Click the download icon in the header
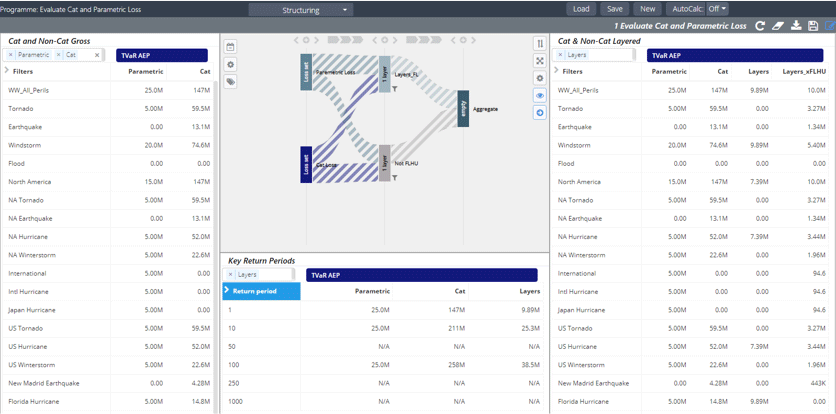This screenshot has height=414, width=836. pos(796,26)
